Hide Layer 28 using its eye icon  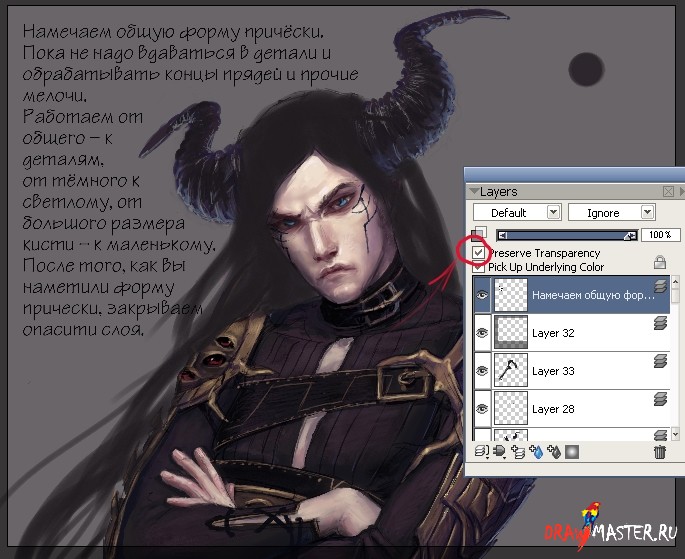click(482, 409)
